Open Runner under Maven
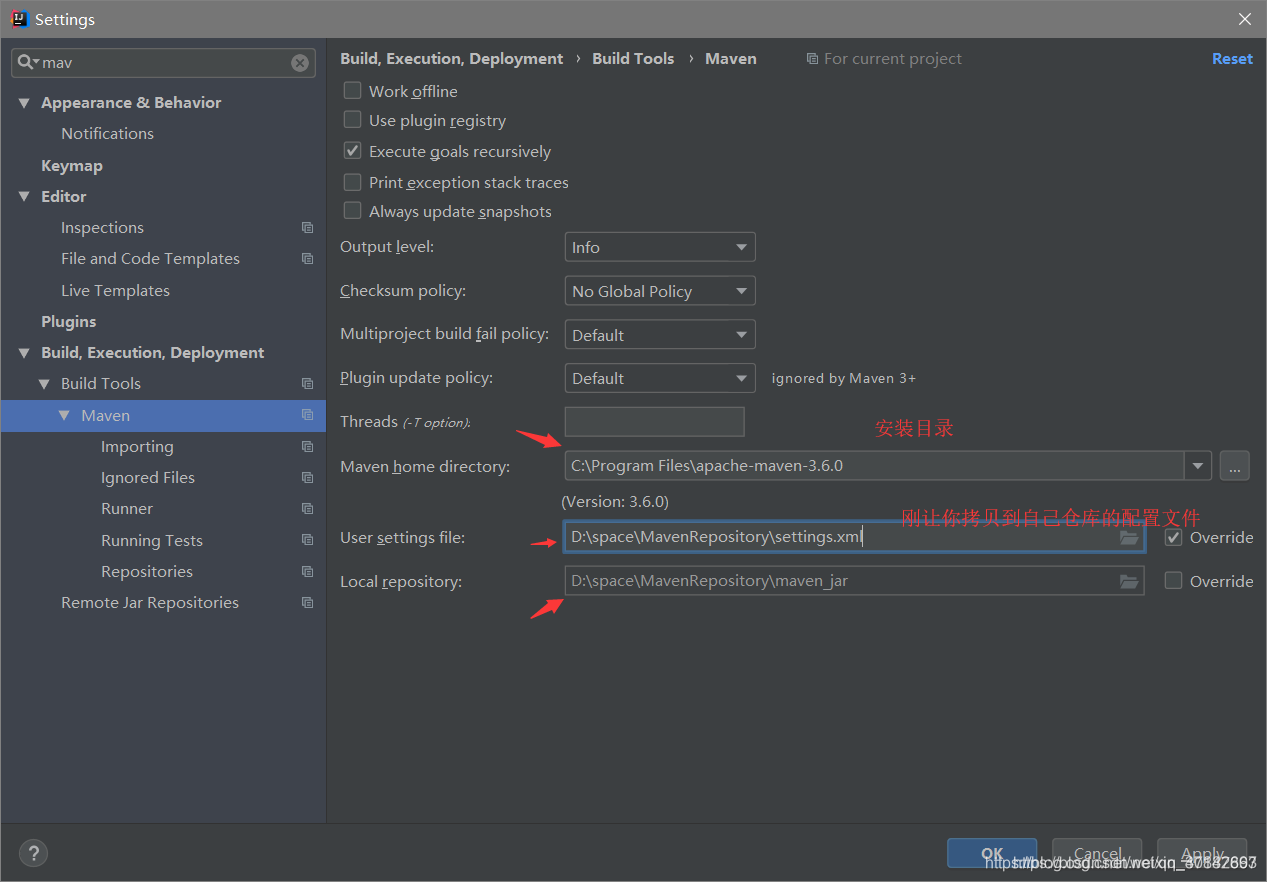 [x=127, y=509]
